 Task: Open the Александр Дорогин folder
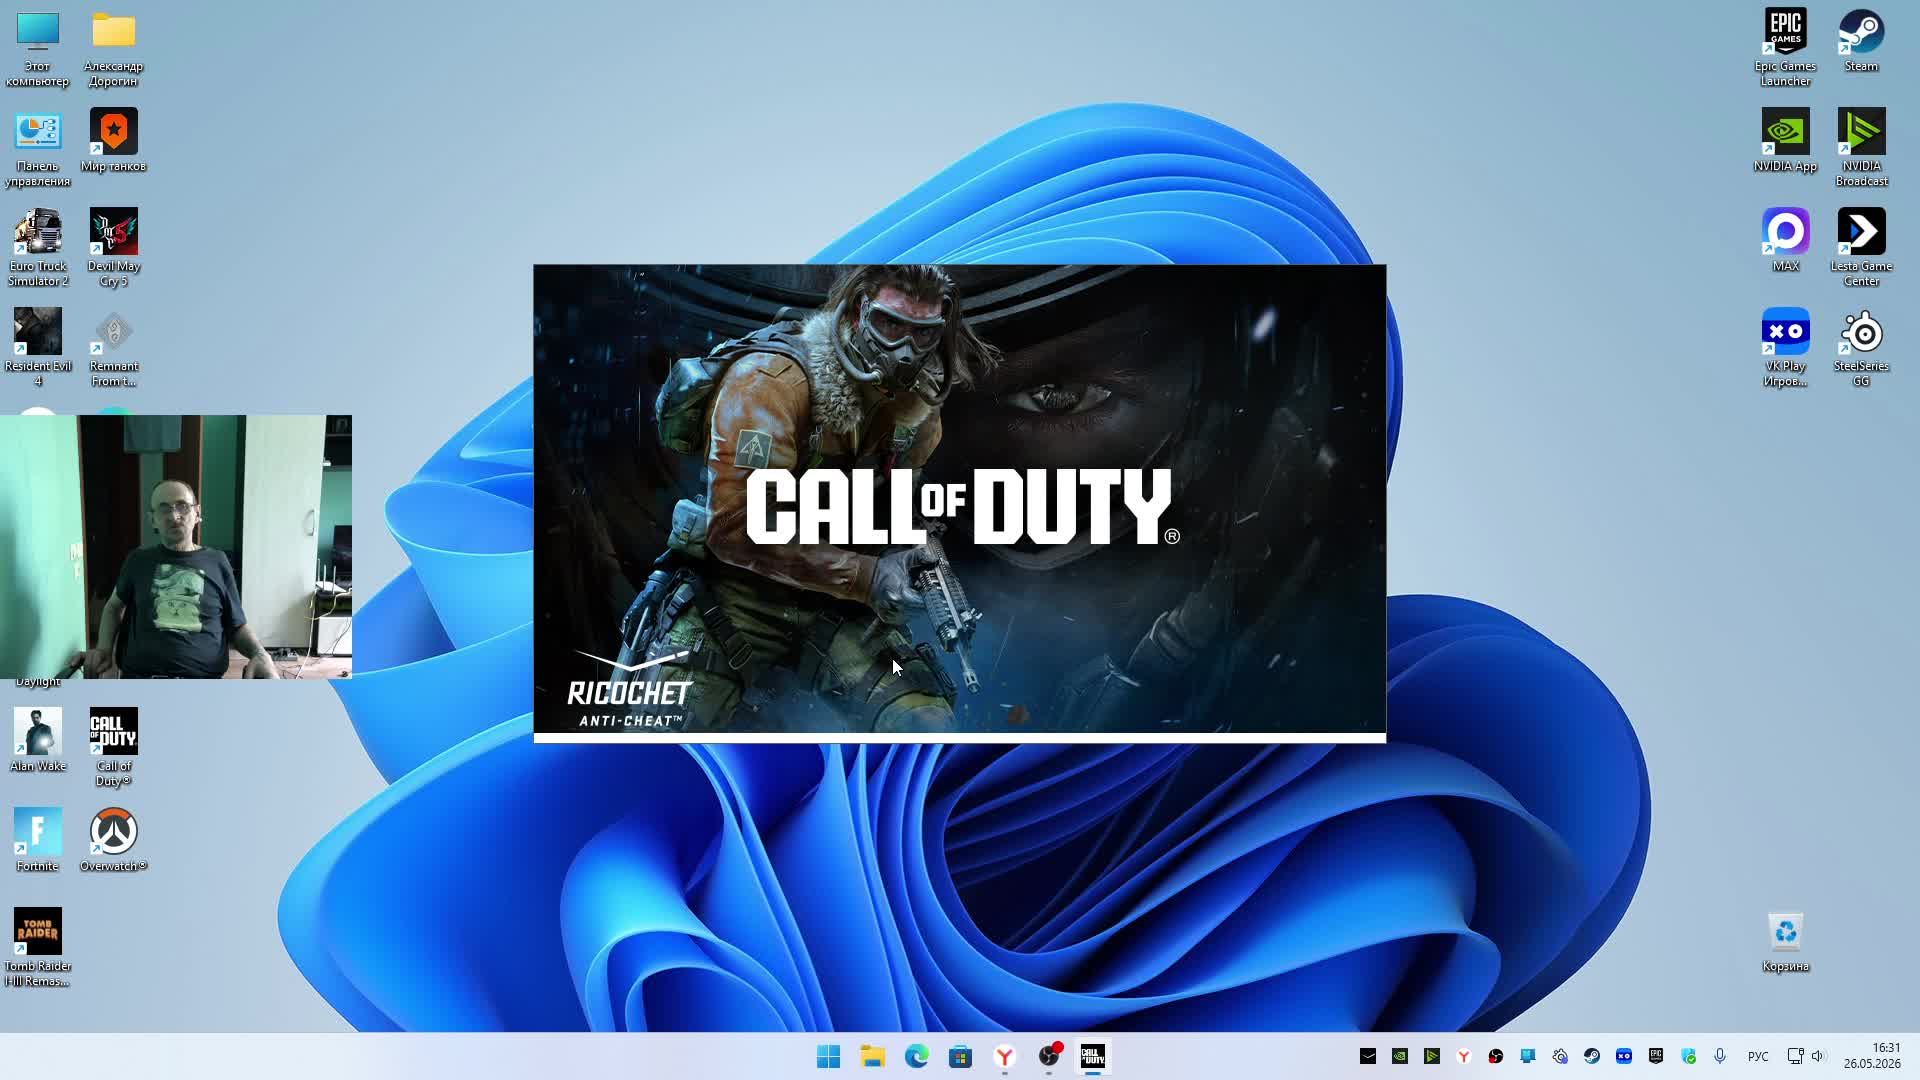[113, 48]
